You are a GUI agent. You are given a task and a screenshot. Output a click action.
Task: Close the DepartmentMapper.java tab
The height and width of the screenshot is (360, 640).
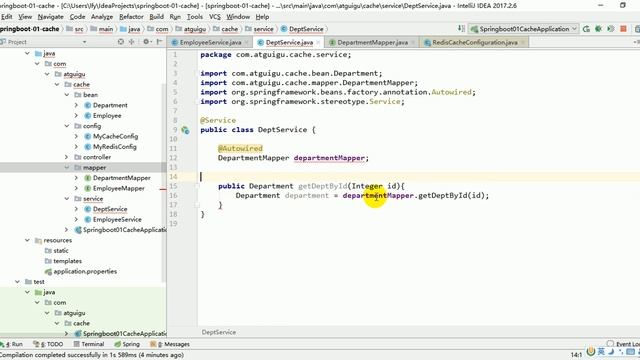413,42
